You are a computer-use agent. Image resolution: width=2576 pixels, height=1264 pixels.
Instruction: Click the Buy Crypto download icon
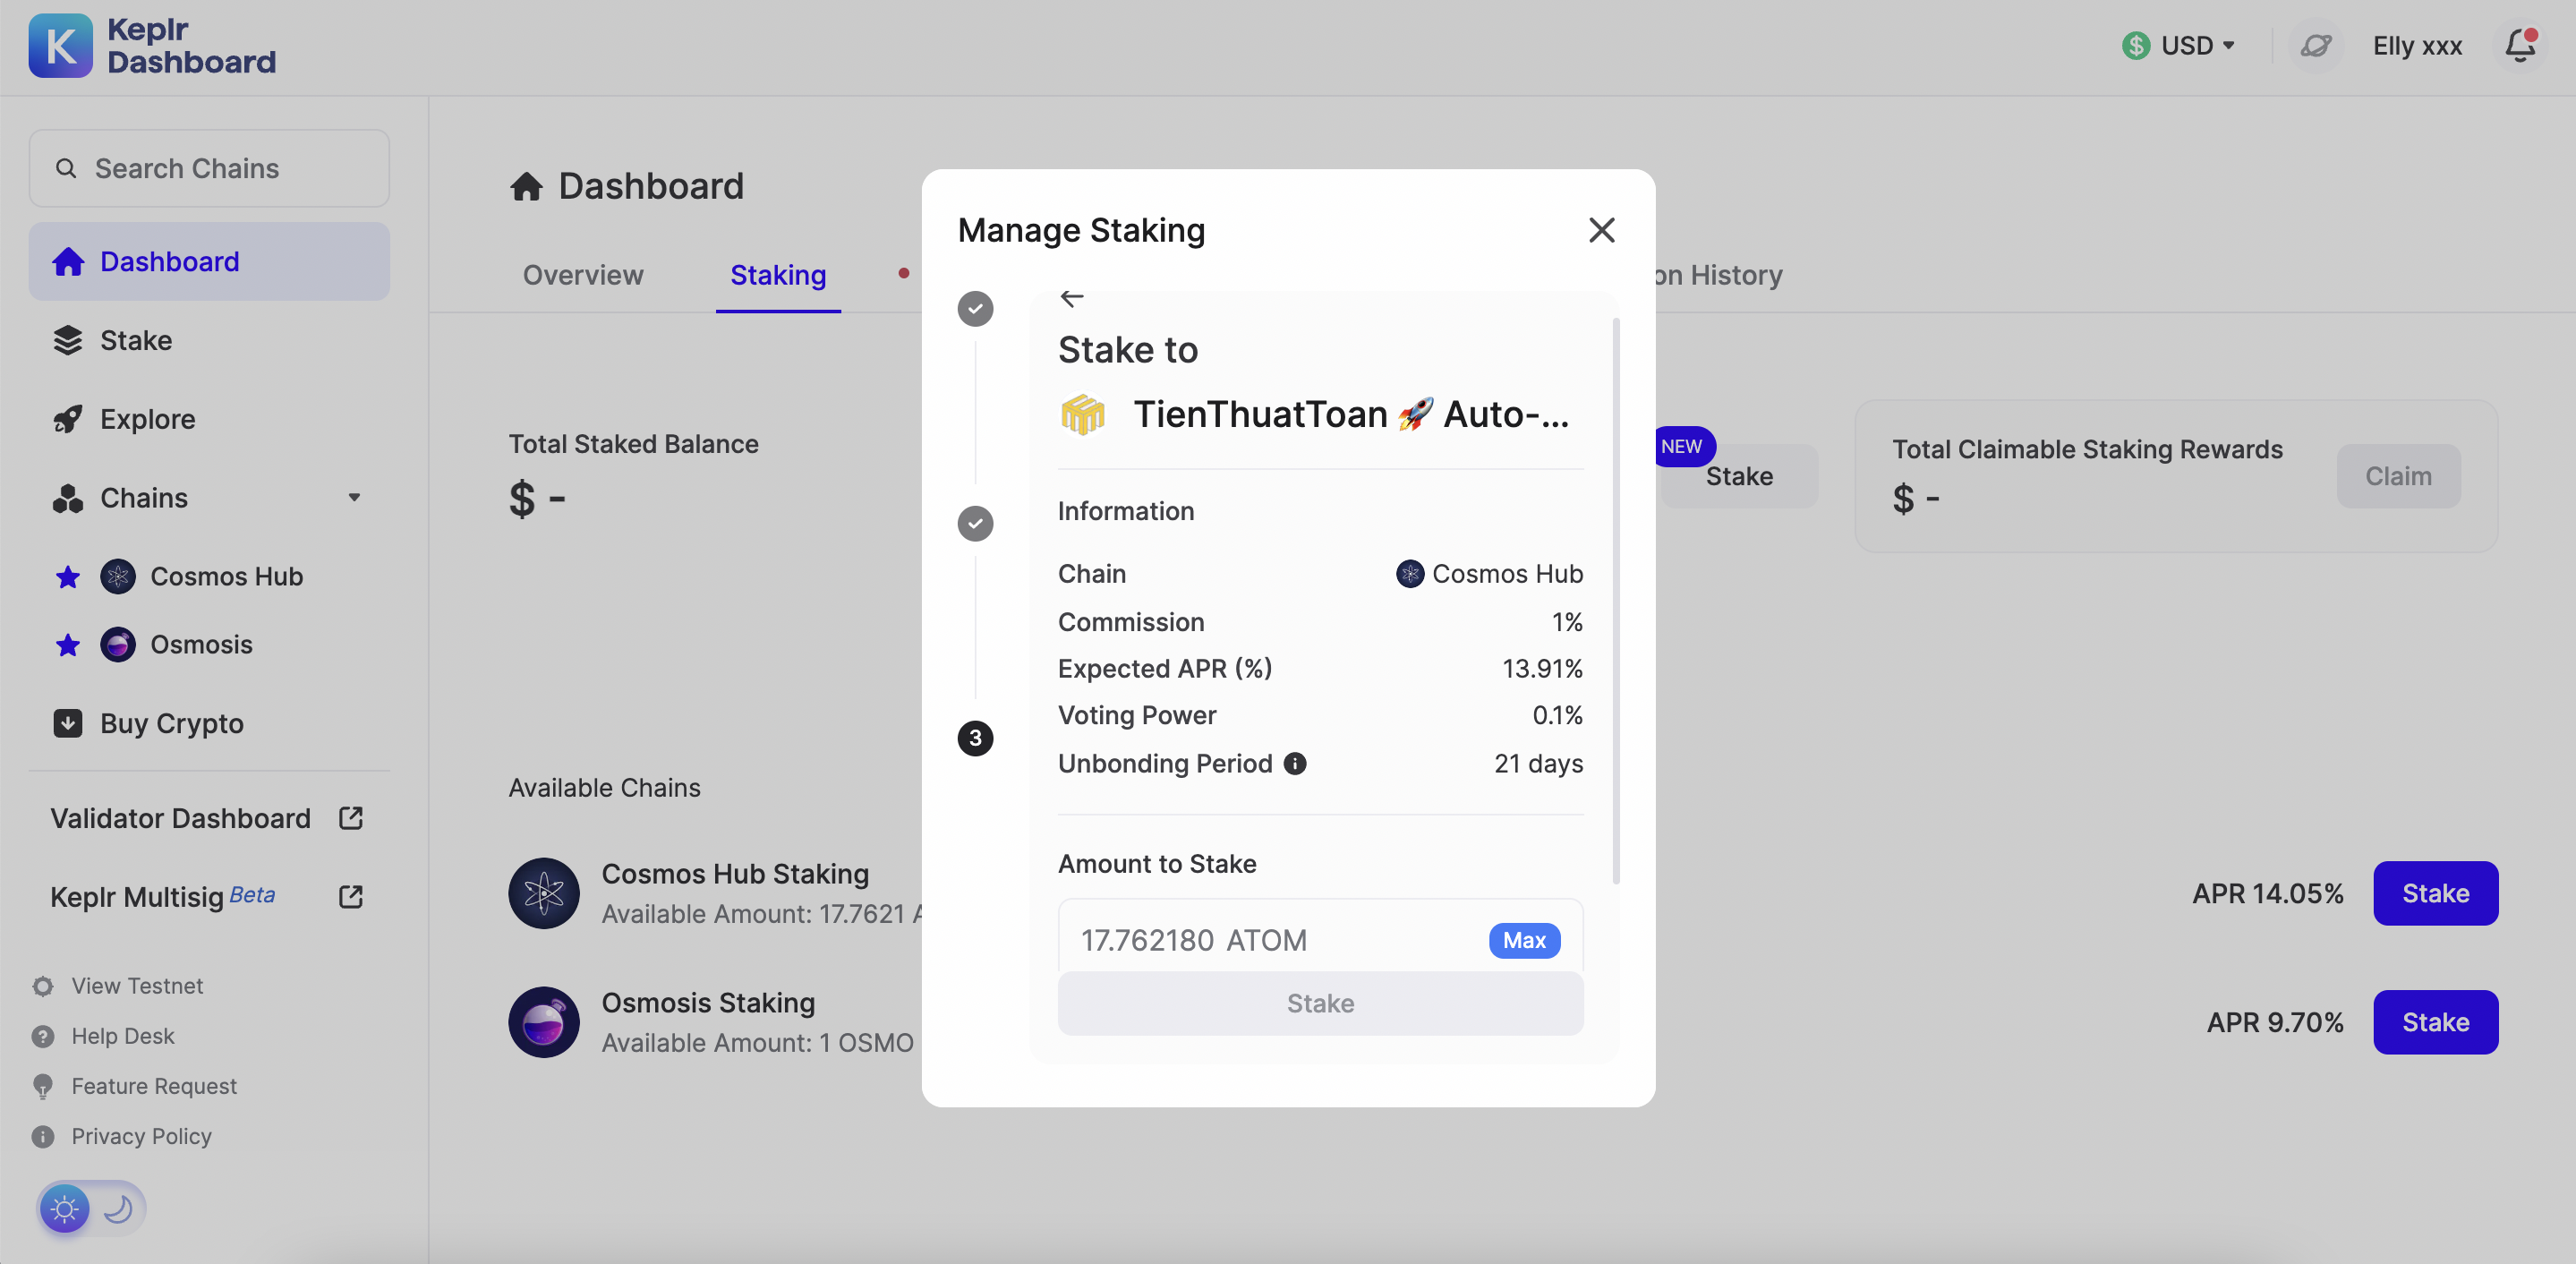pos(68,723)
